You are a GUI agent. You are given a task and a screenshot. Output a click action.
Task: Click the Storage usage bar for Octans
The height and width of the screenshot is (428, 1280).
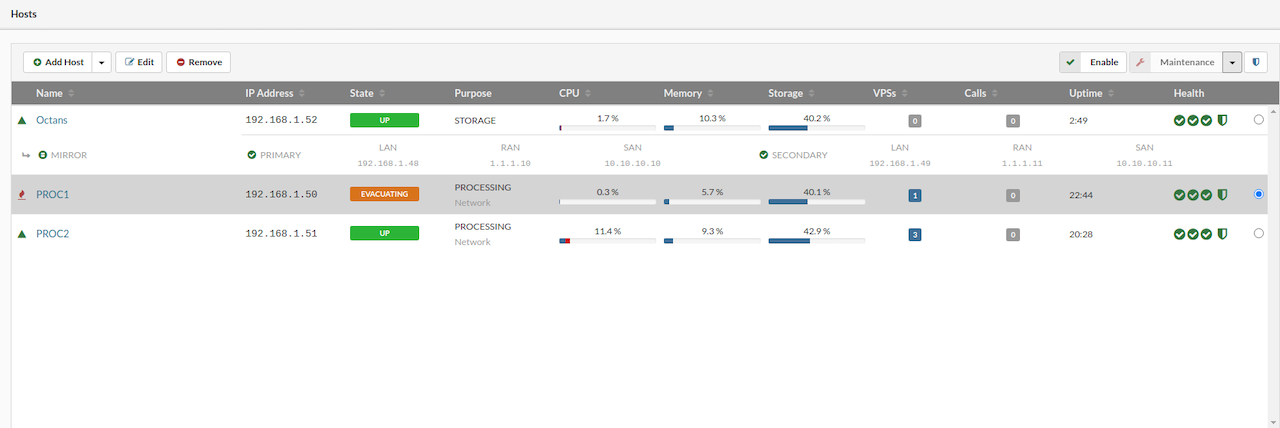pos(816,128)
